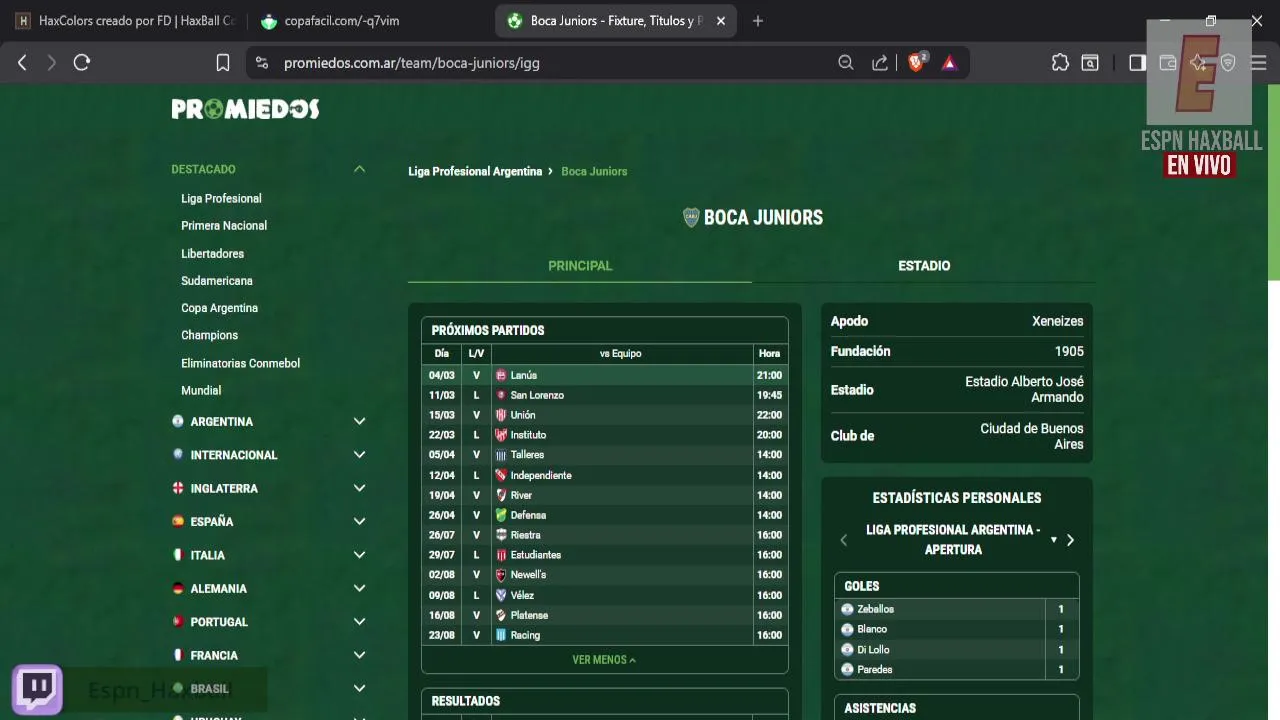The width and height of the screenshot is (1280, 720).
Task: Collapse the Destacado section chevron
Action: [359, 169]
